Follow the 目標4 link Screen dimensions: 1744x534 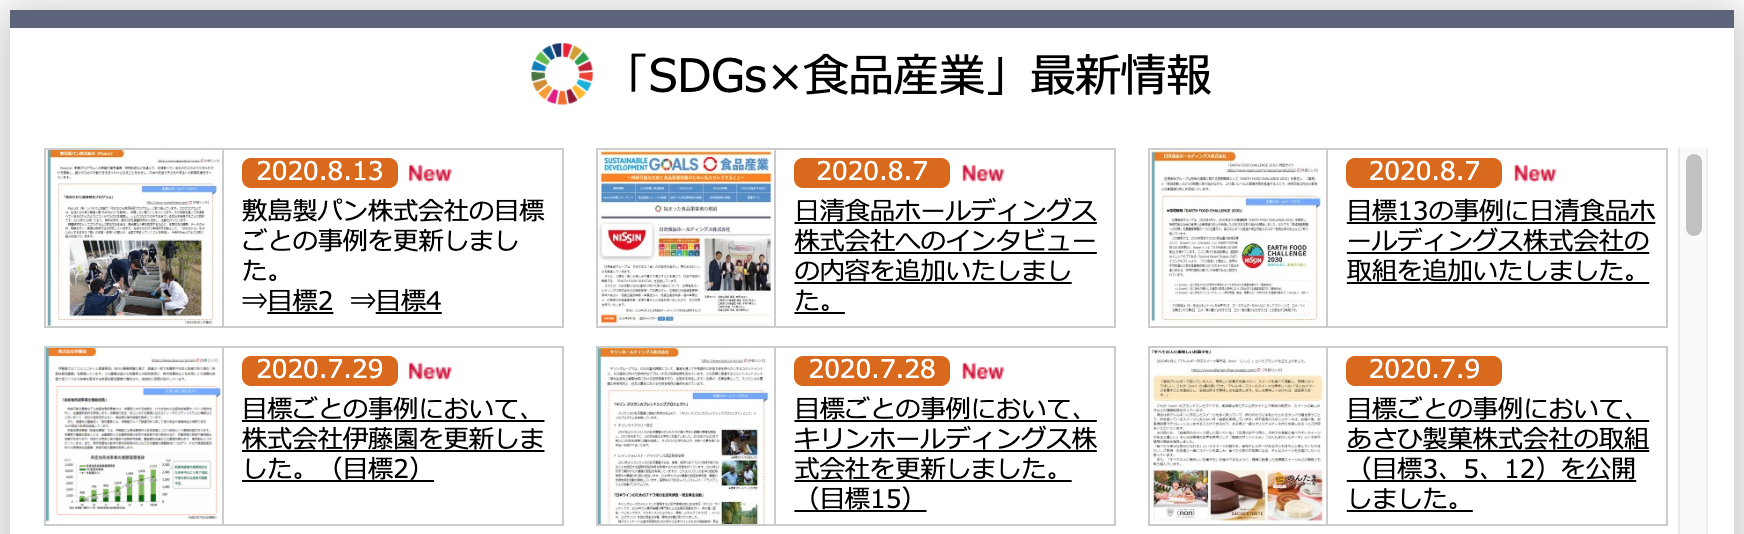click(408, 300)
